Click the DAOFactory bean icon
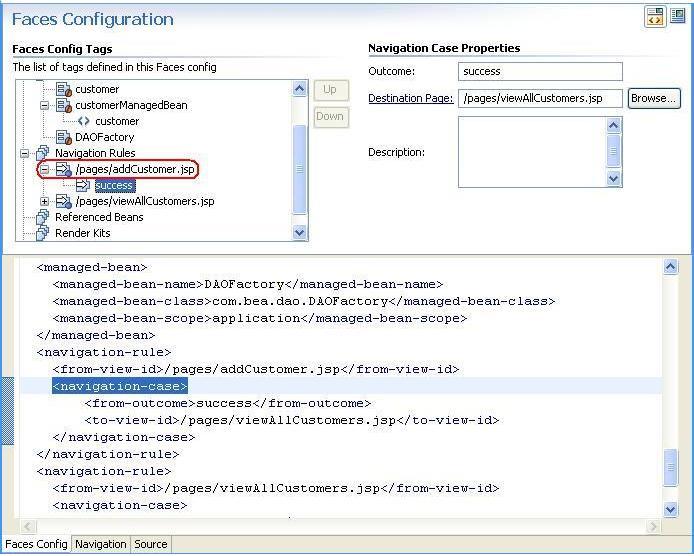 point(64,137)
